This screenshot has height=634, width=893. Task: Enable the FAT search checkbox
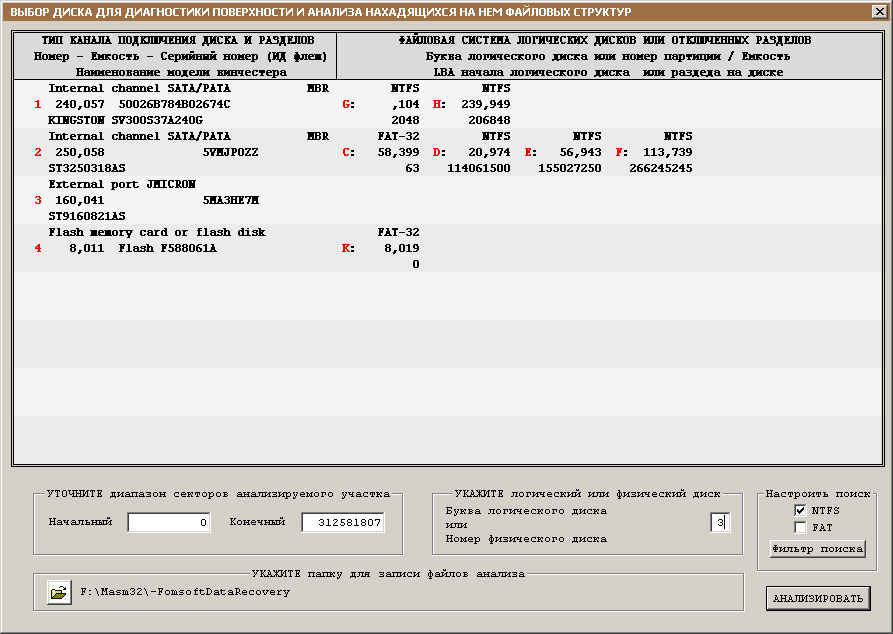(x=800, y=527)
